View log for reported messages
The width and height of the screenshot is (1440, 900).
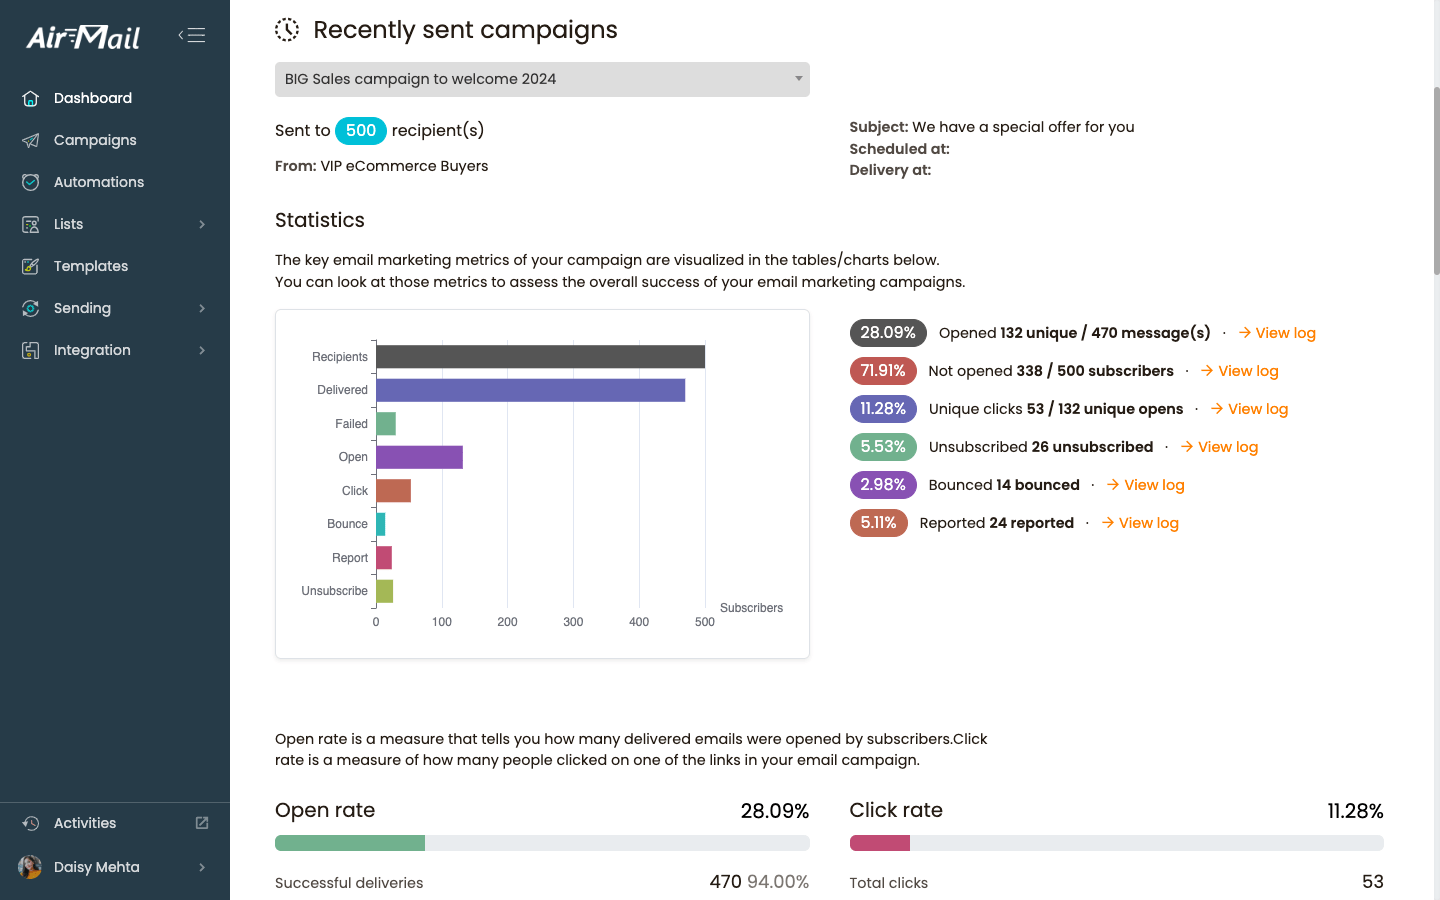[1140, 523]
